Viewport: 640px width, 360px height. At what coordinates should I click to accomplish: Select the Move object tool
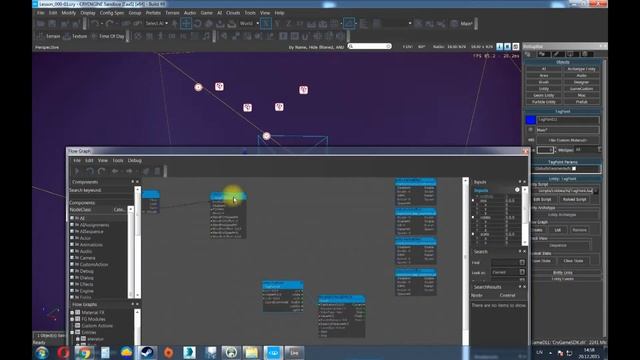(x=186, y=23)
